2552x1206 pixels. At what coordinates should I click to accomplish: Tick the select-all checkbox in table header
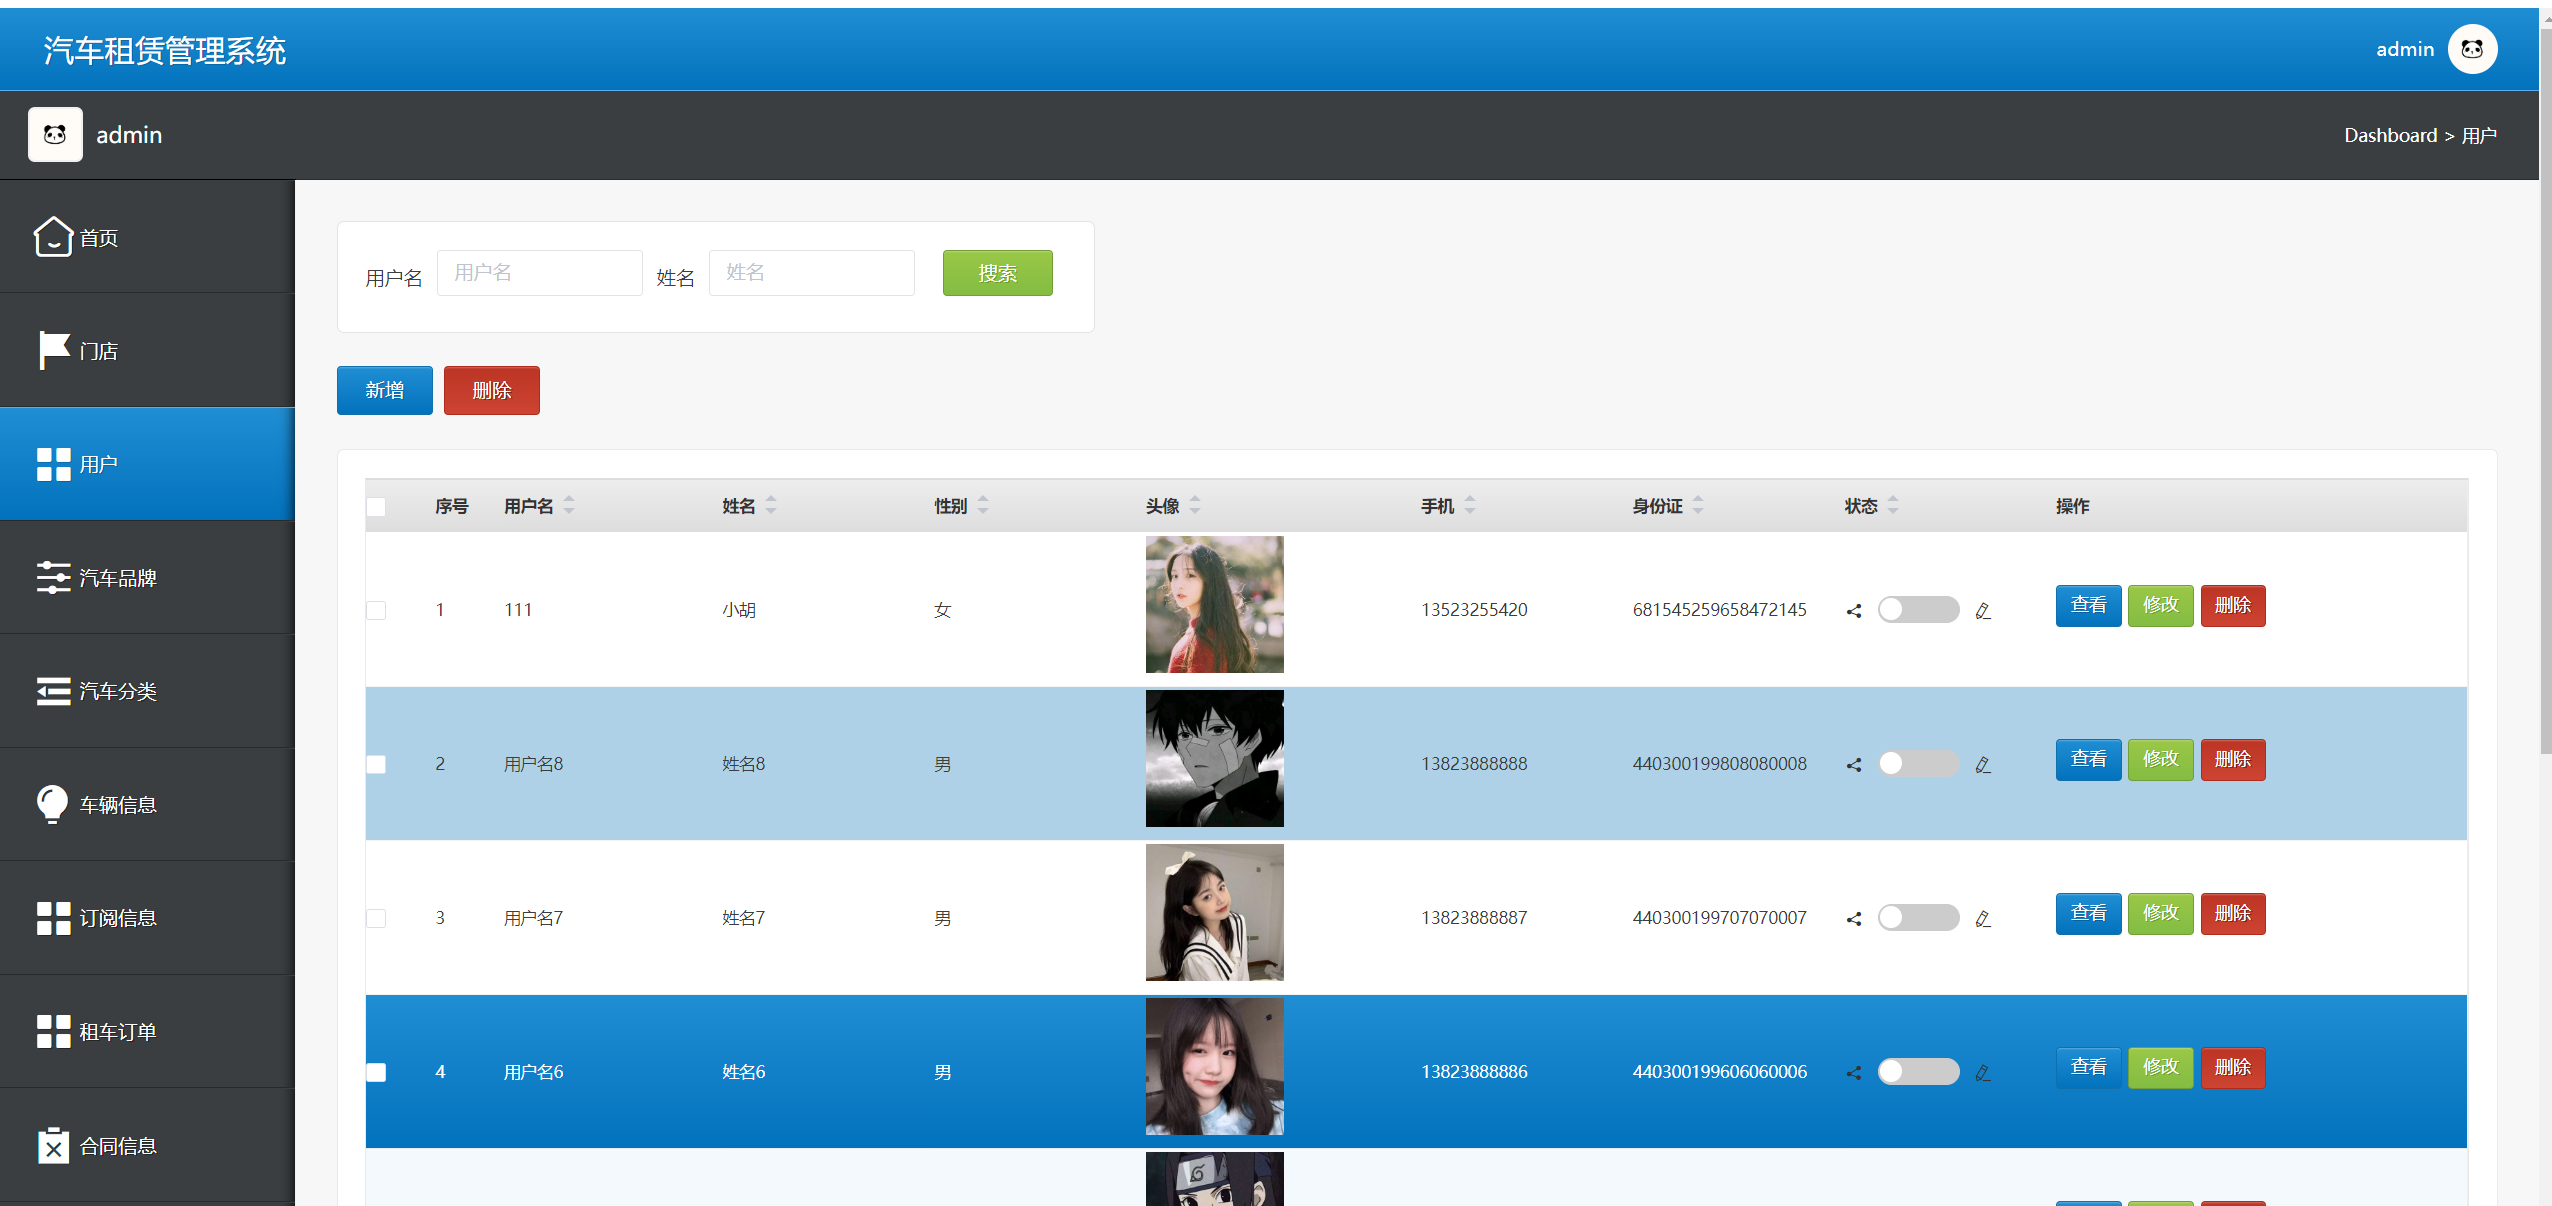[376, 506]
